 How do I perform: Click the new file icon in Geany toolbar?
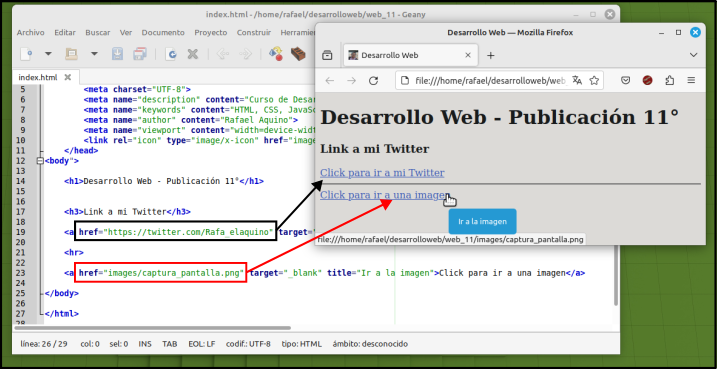coord(27,54)
